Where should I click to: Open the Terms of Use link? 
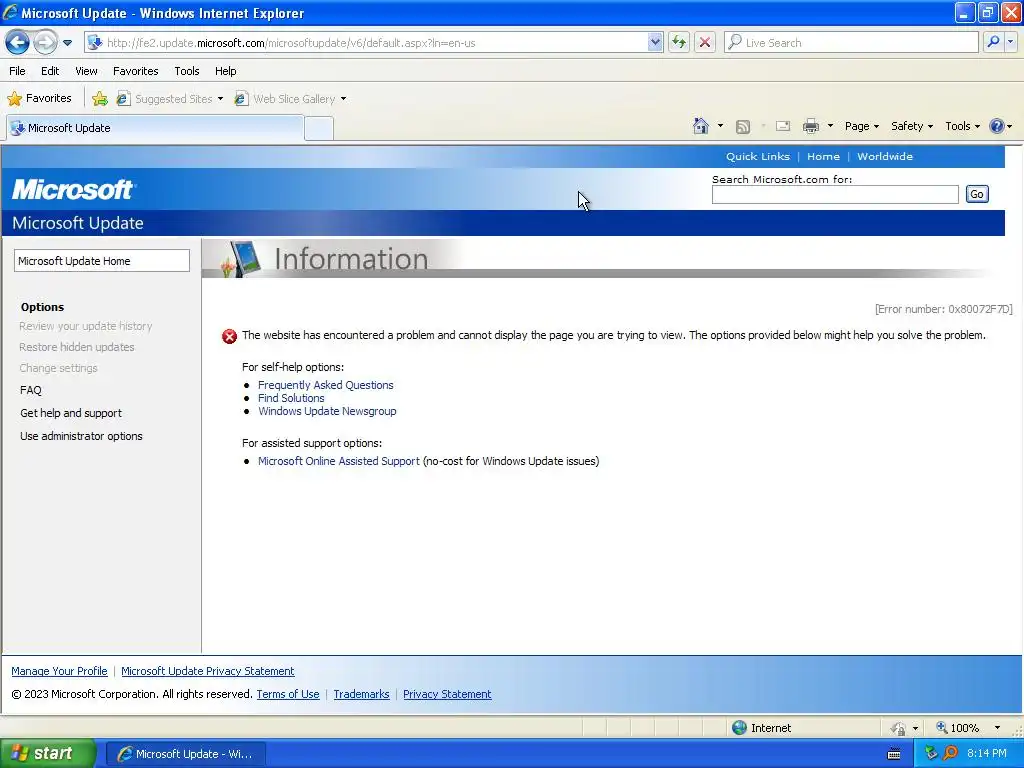(288, 694)
